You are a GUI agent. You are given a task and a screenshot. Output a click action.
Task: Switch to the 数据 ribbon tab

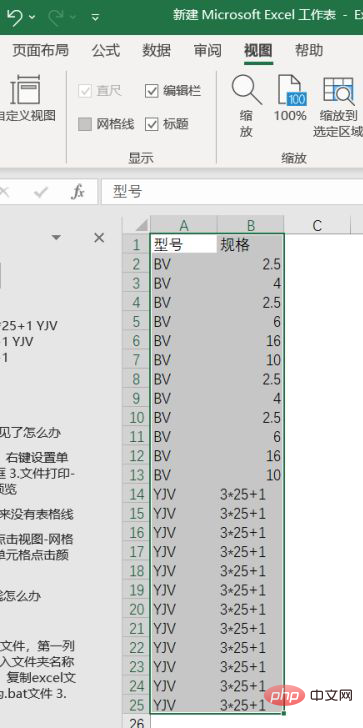[156, 50]
